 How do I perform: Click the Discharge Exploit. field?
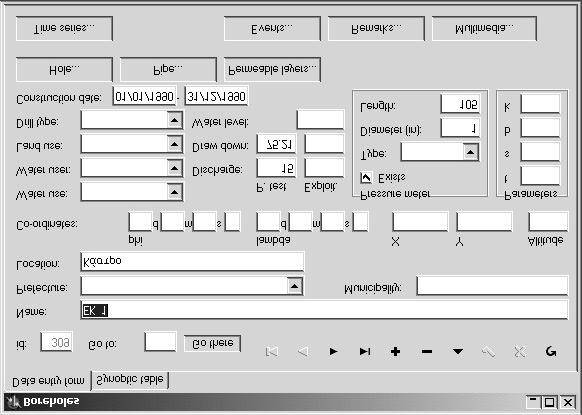click(x=324, y=168)
